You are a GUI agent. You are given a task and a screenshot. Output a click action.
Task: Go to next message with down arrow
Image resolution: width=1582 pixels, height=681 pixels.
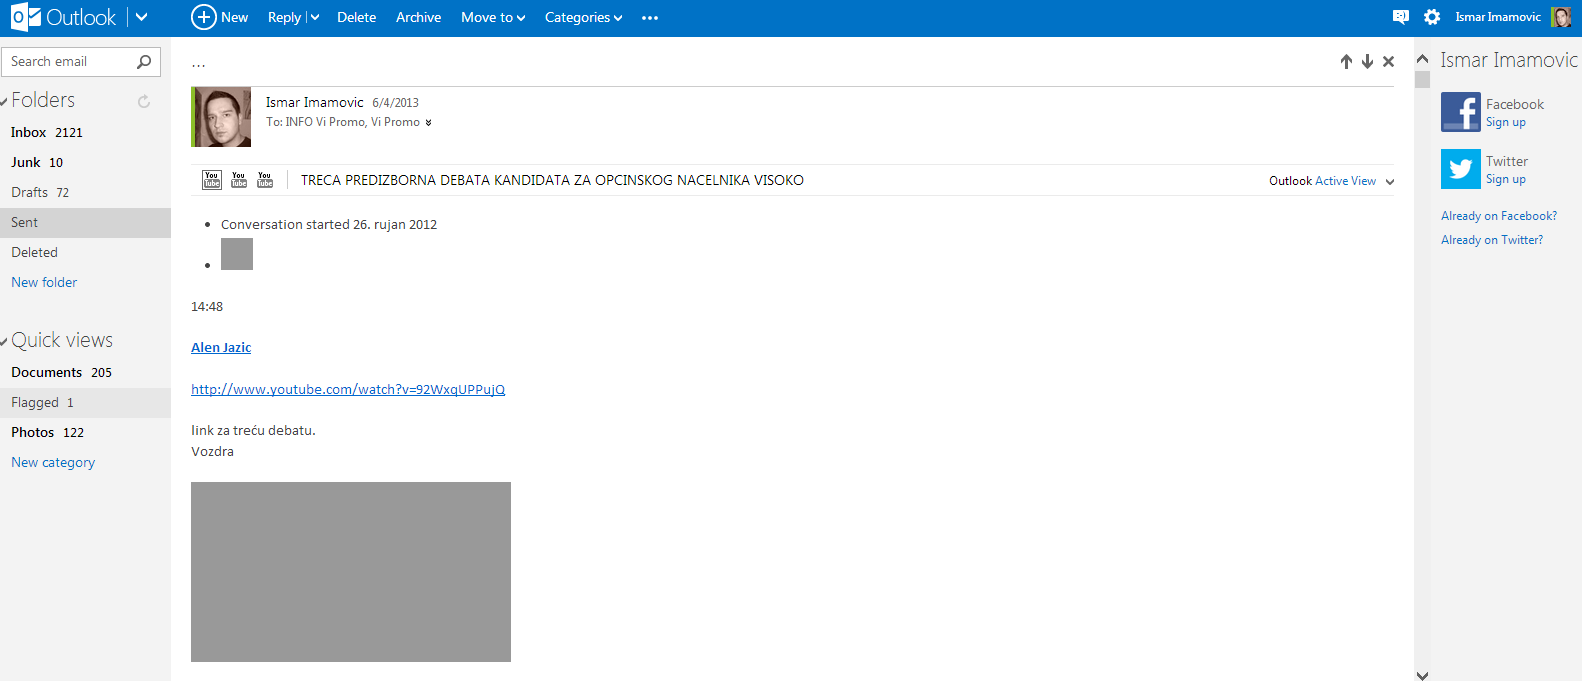click(1367, 62)
